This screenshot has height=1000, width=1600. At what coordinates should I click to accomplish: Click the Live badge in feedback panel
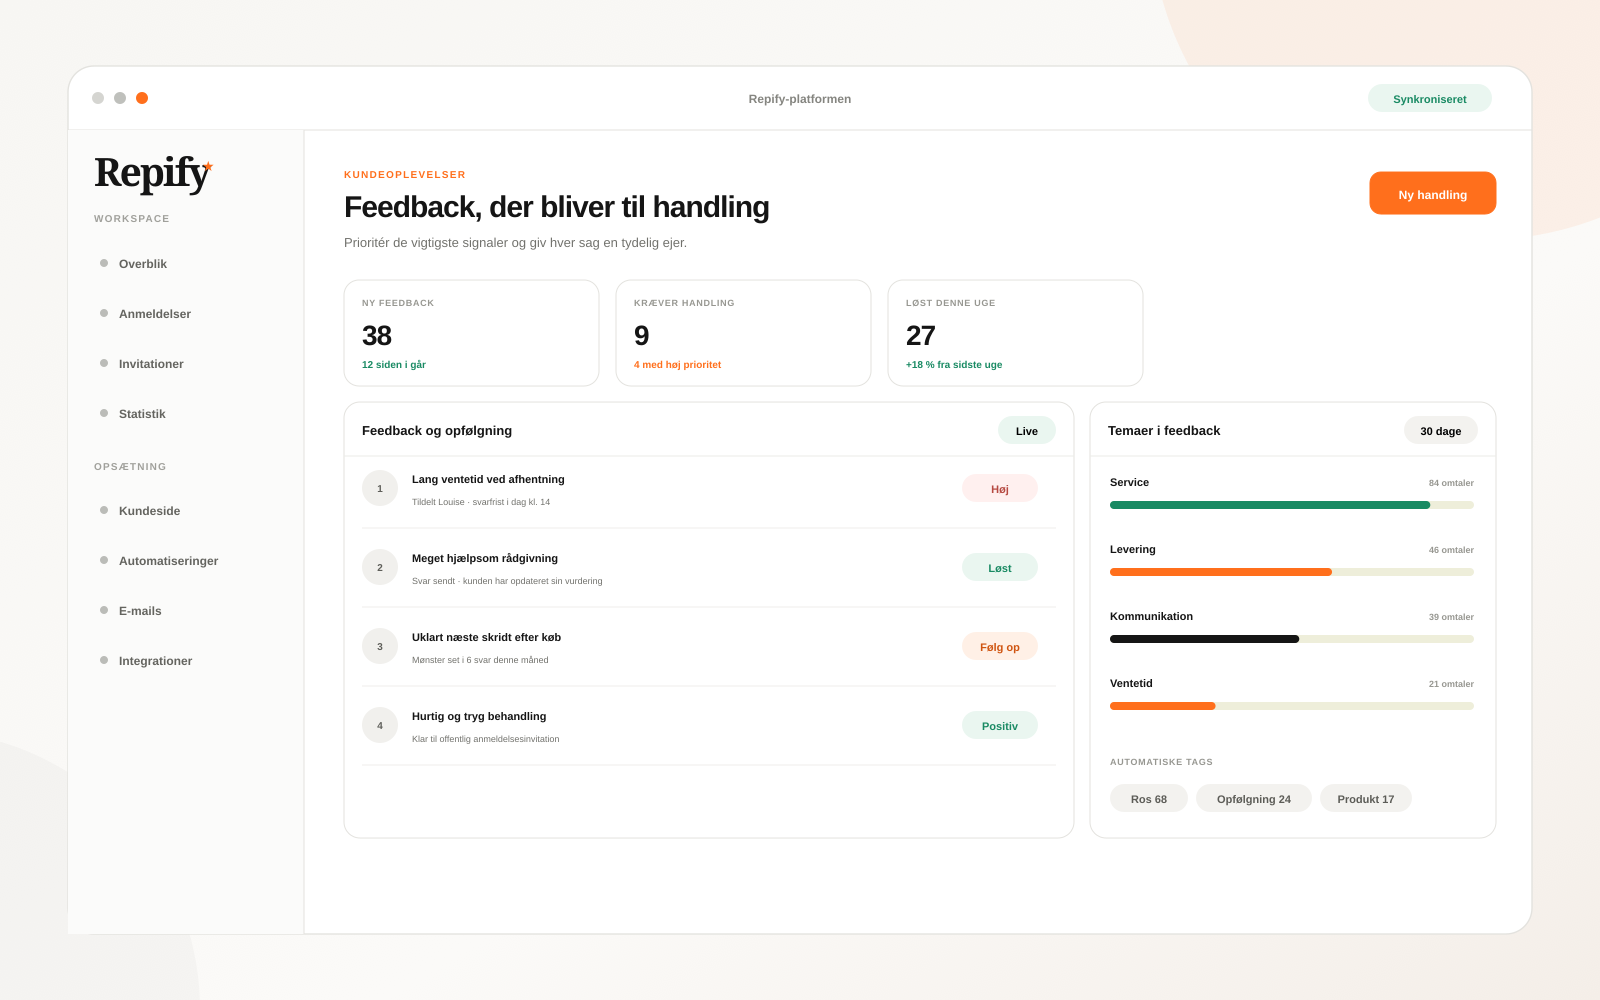pos(1026,430)
